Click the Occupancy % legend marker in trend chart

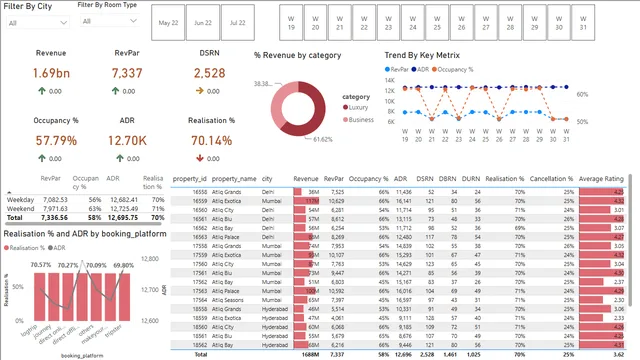pos(434,69)
